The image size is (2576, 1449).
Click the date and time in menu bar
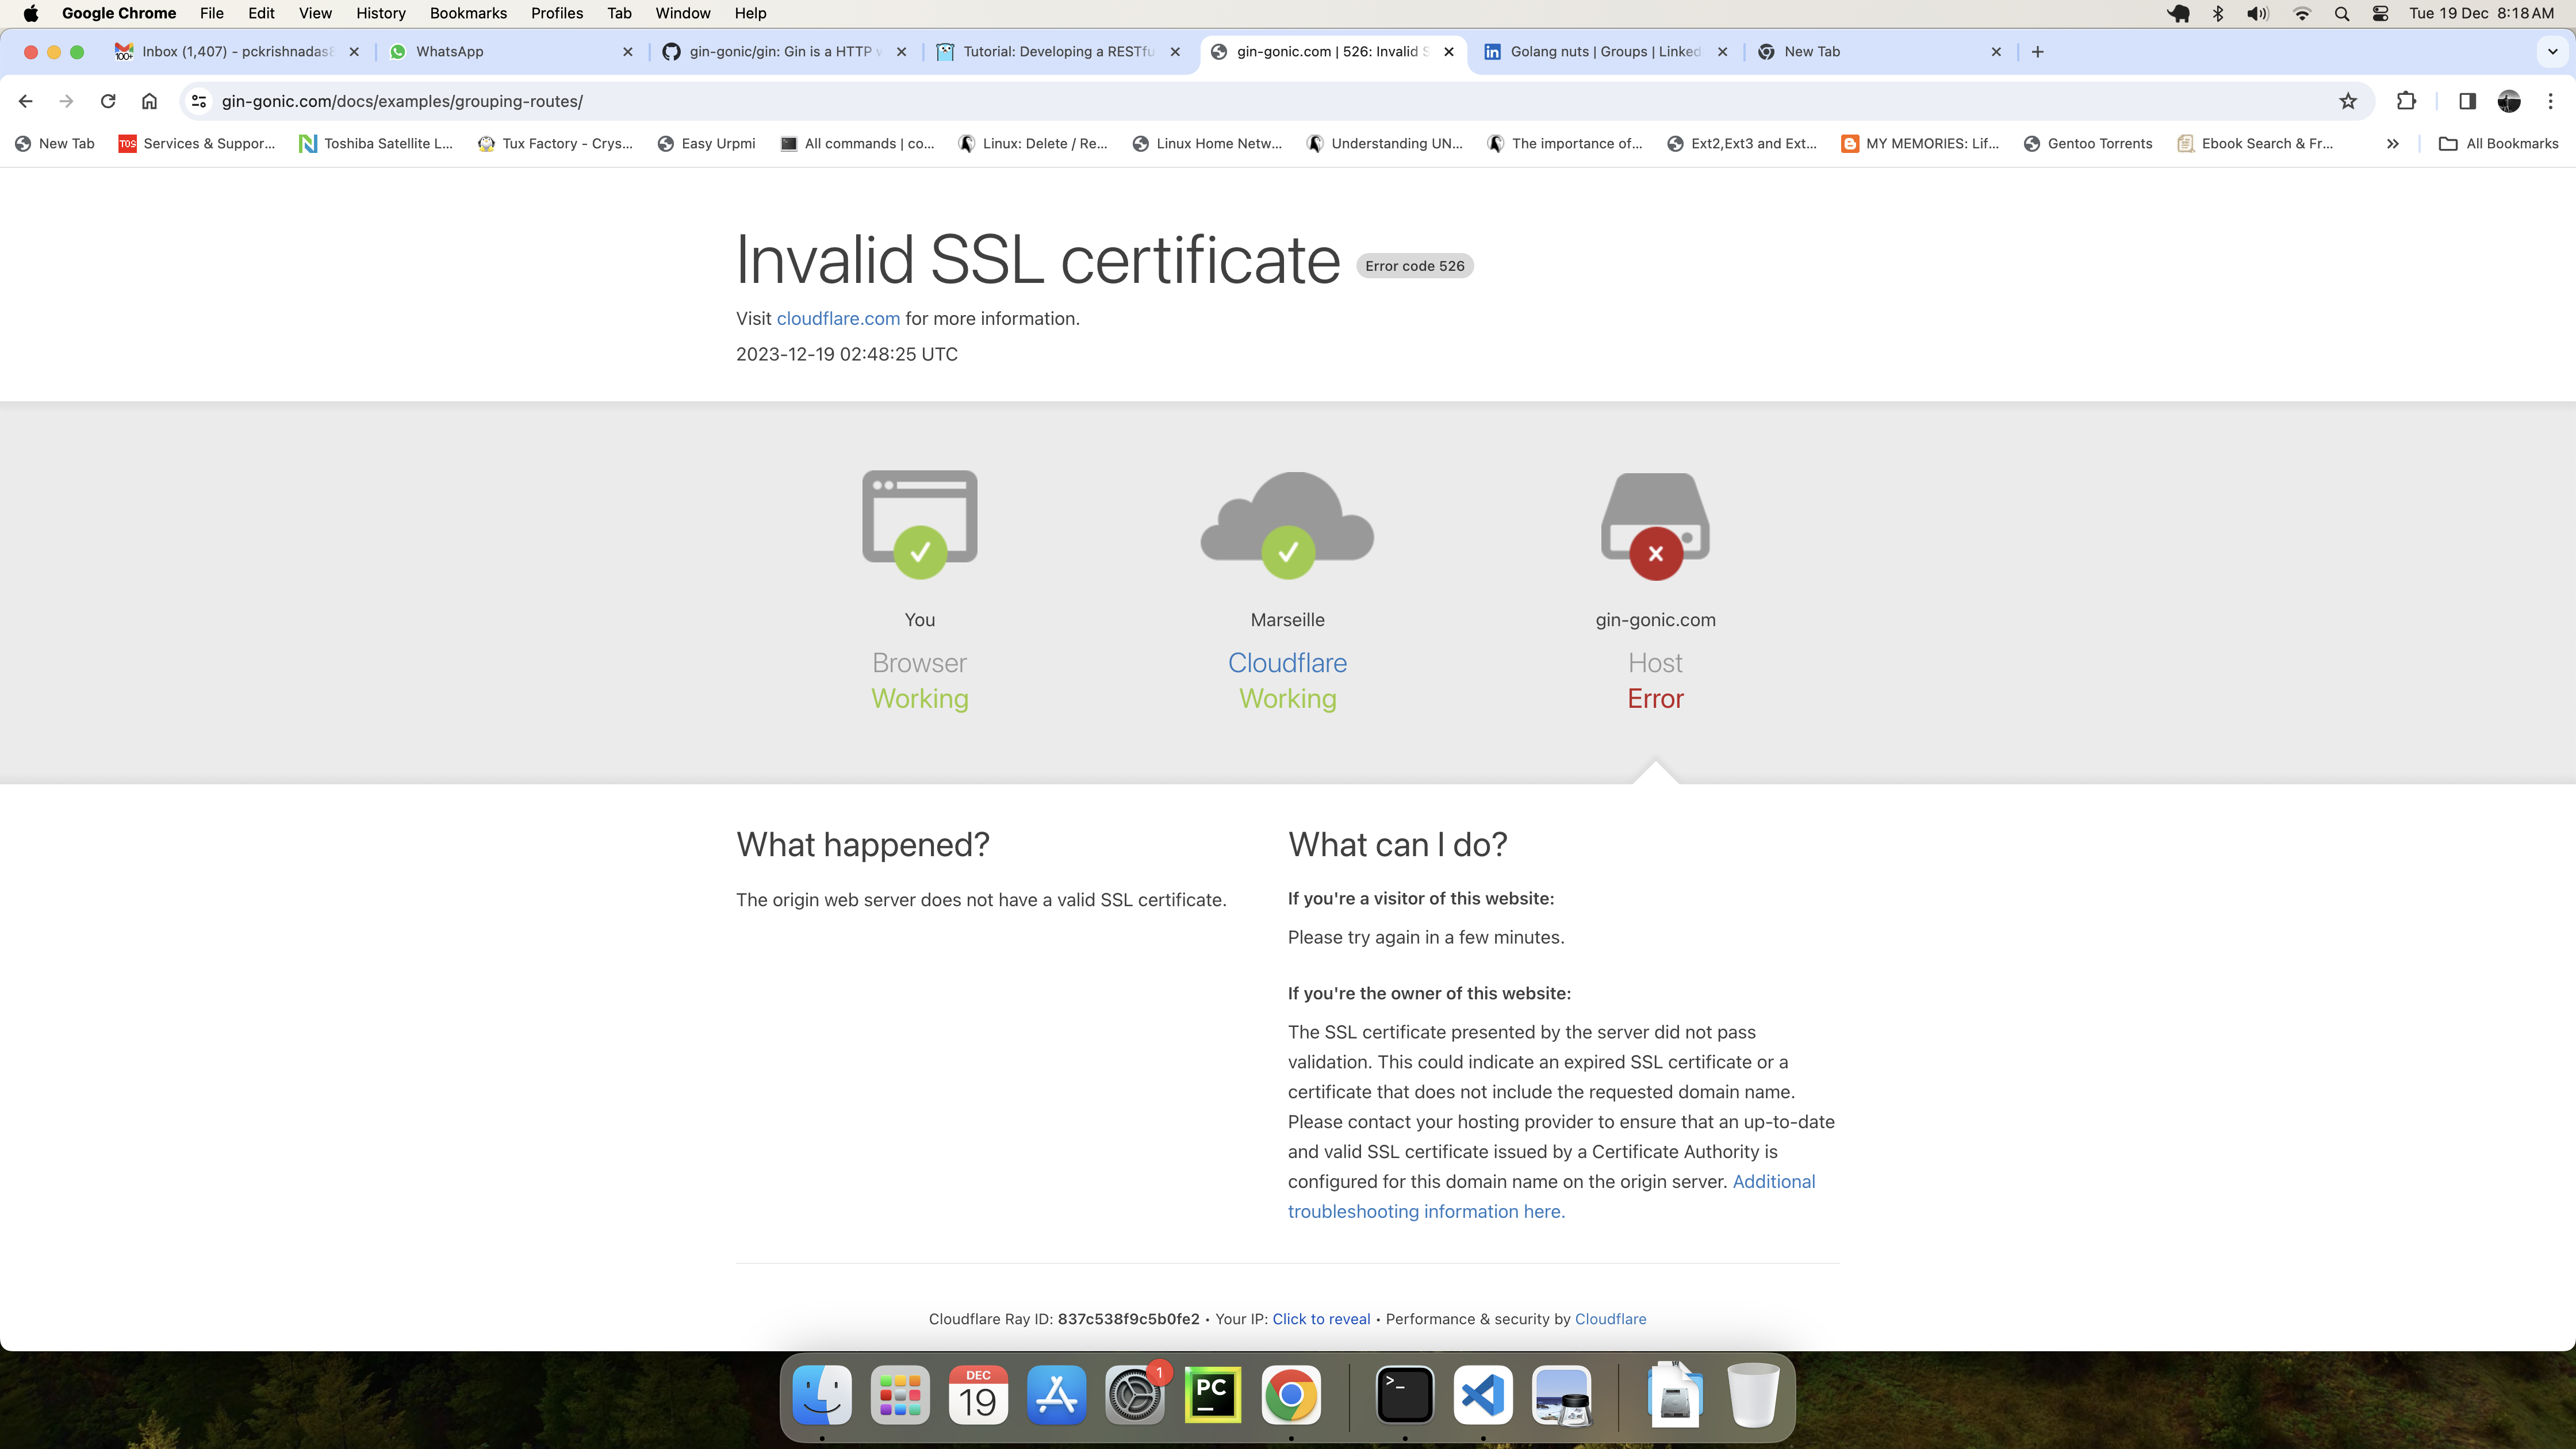[2481, 13]
